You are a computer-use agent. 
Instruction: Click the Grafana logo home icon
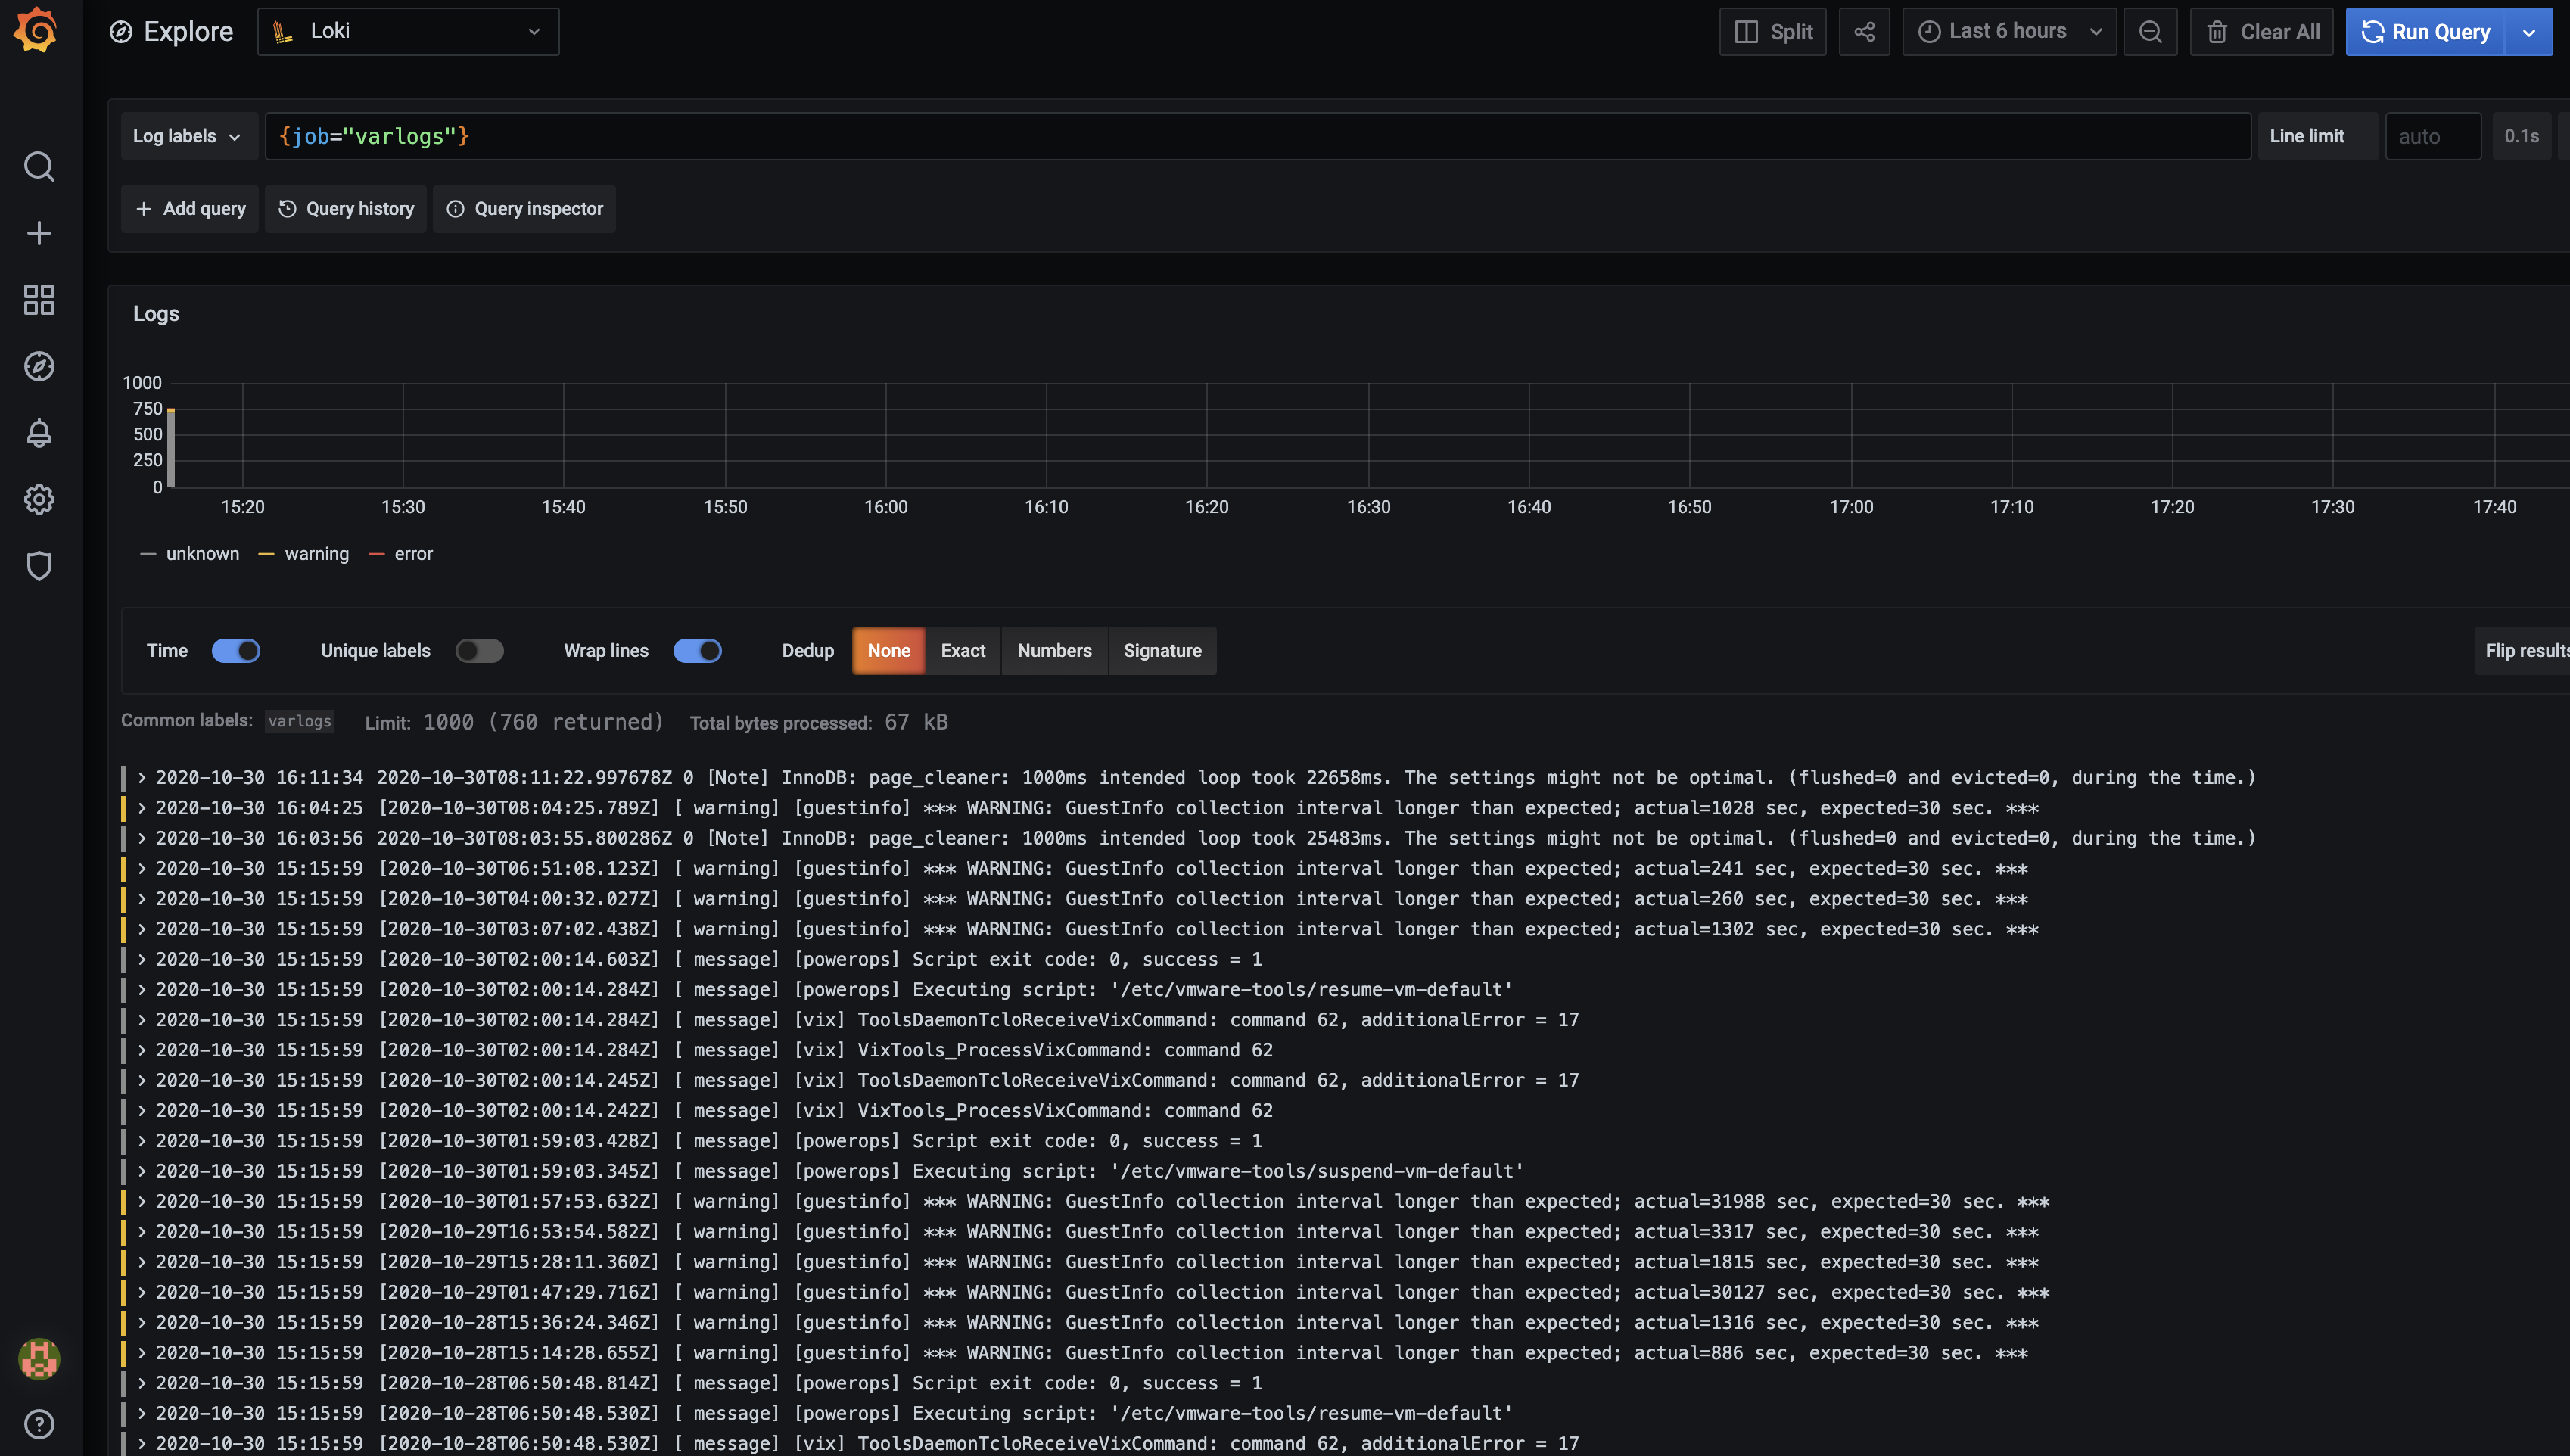(37, 30)
